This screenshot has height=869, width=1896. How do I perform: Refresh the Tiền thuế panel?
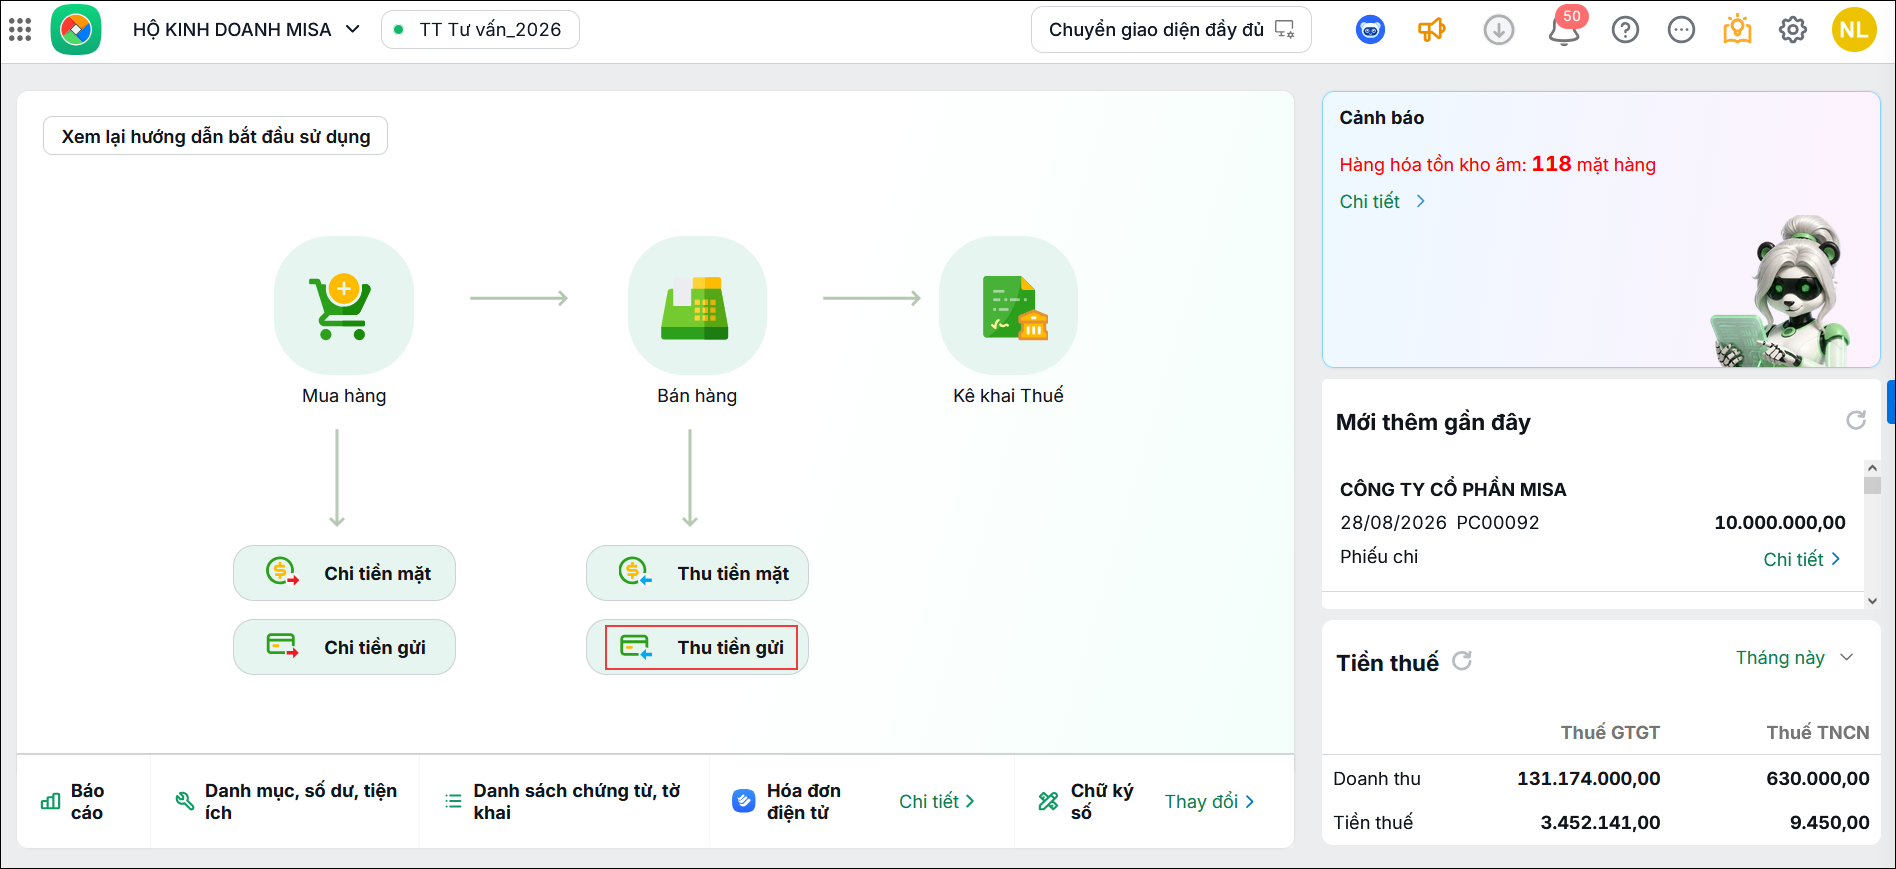(x=1462, y=661)
